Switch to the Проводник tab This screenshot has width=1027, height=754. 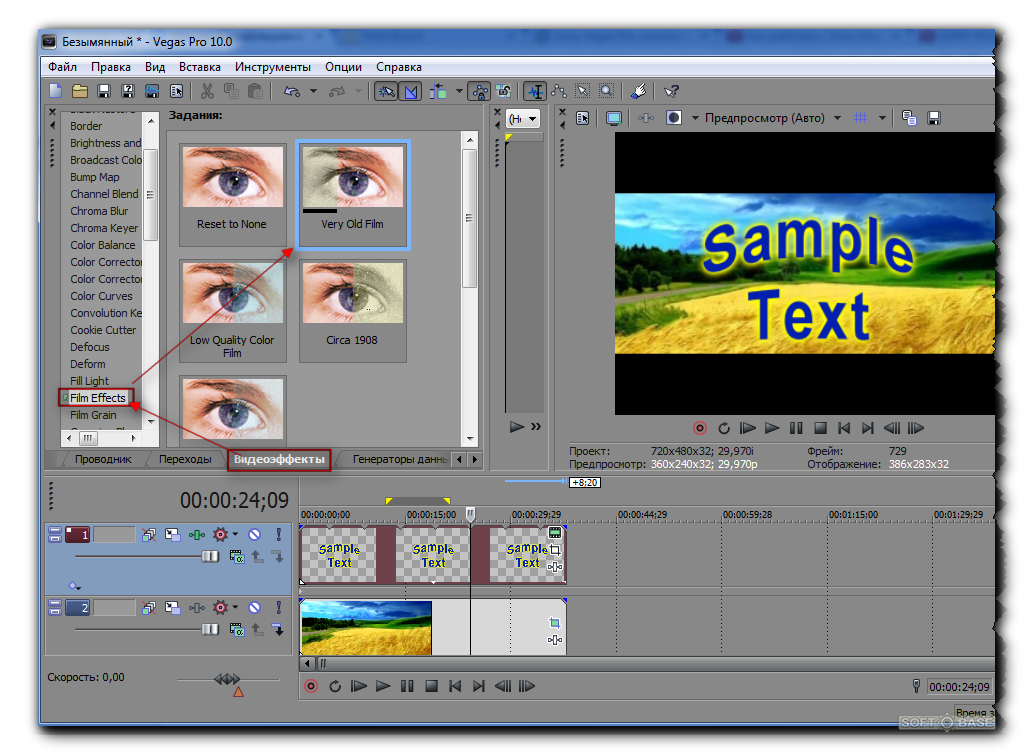point(103,459)
